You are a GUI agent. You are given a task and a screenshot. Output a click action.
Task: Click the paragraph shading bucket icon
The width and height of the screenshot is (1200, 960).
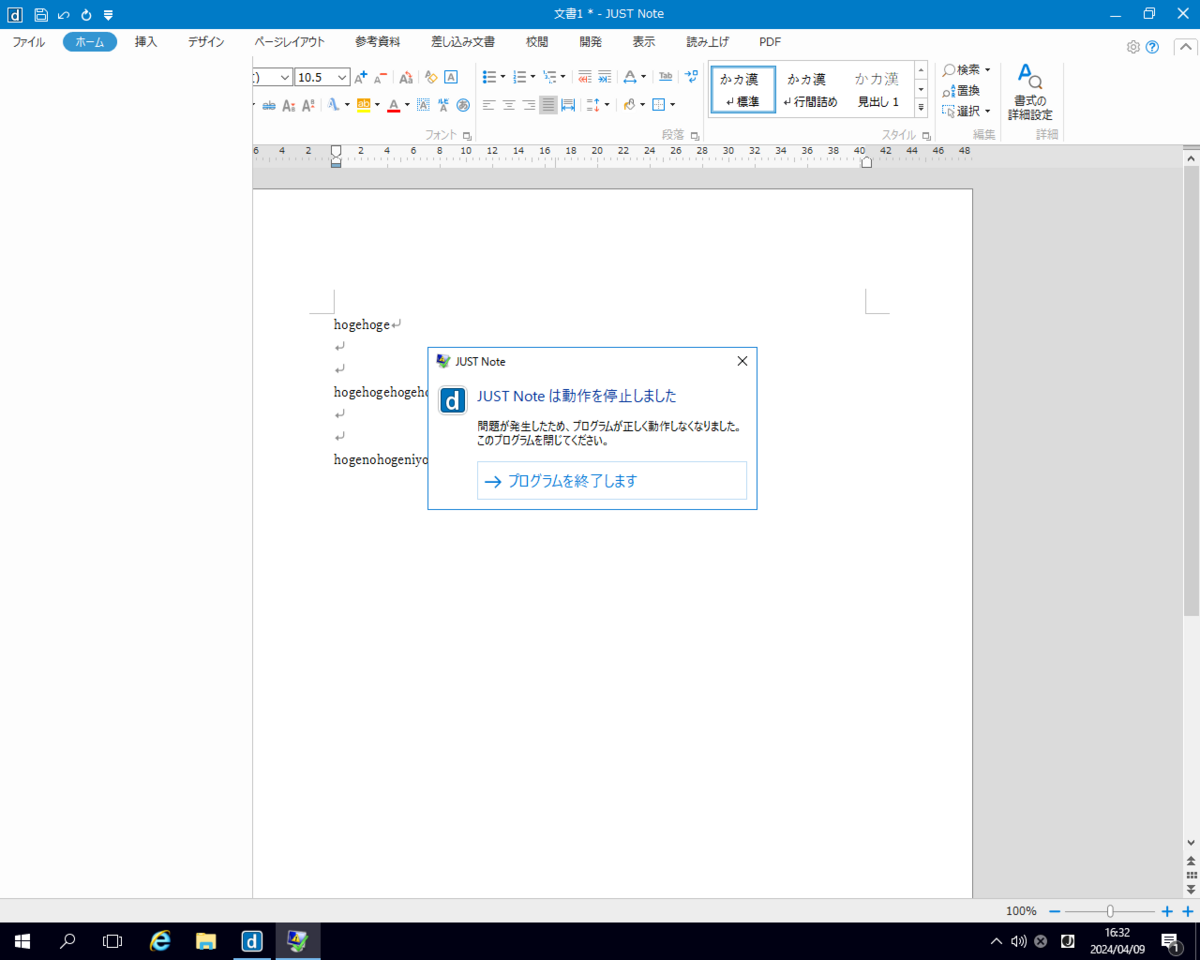click(629, 105)
